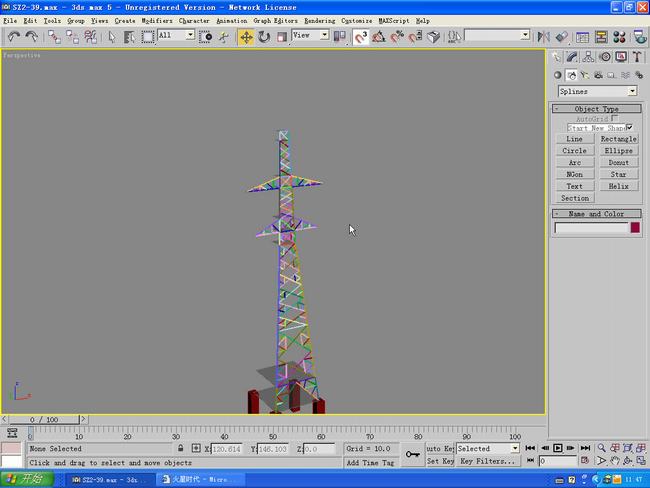Switch to the Hierarchy panel tab

tap(588, 57)
